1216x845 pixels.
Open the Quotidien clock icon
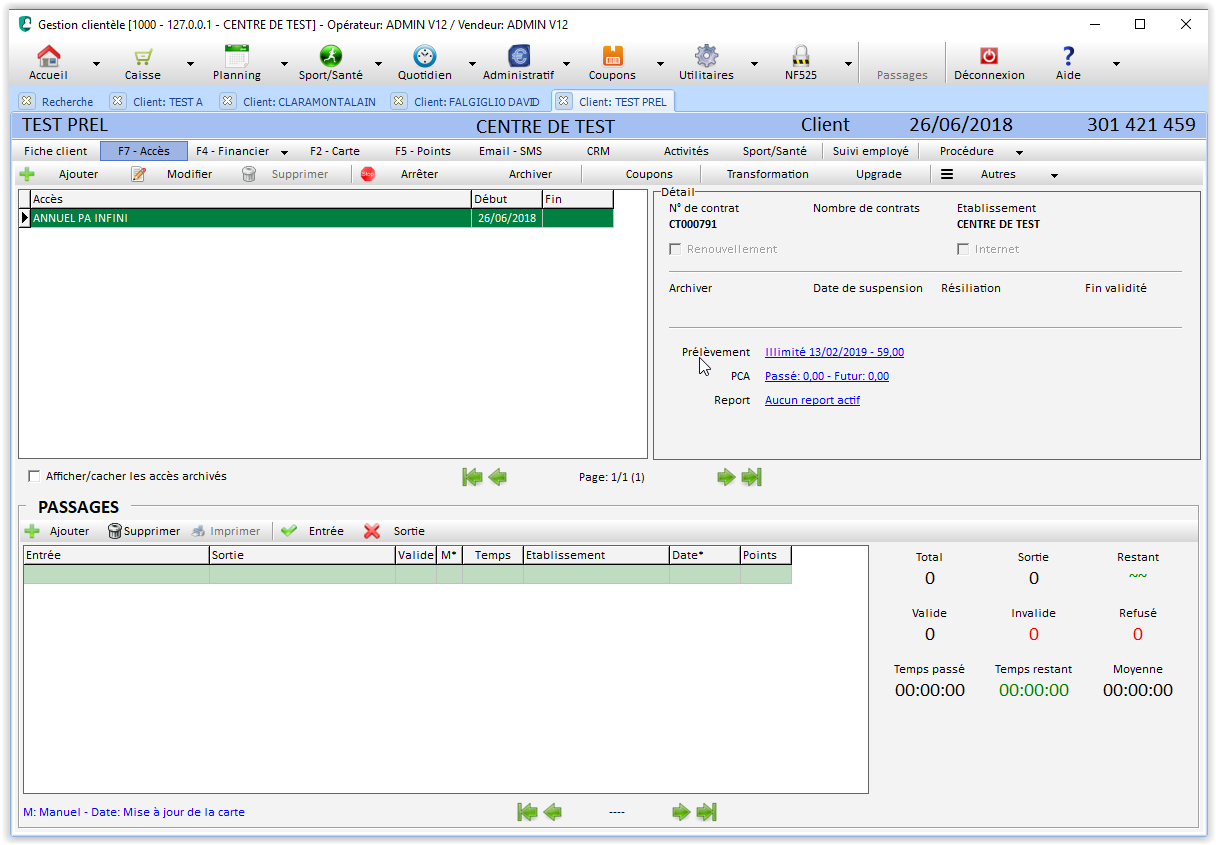pyautogui.click(x=424, y=57)
